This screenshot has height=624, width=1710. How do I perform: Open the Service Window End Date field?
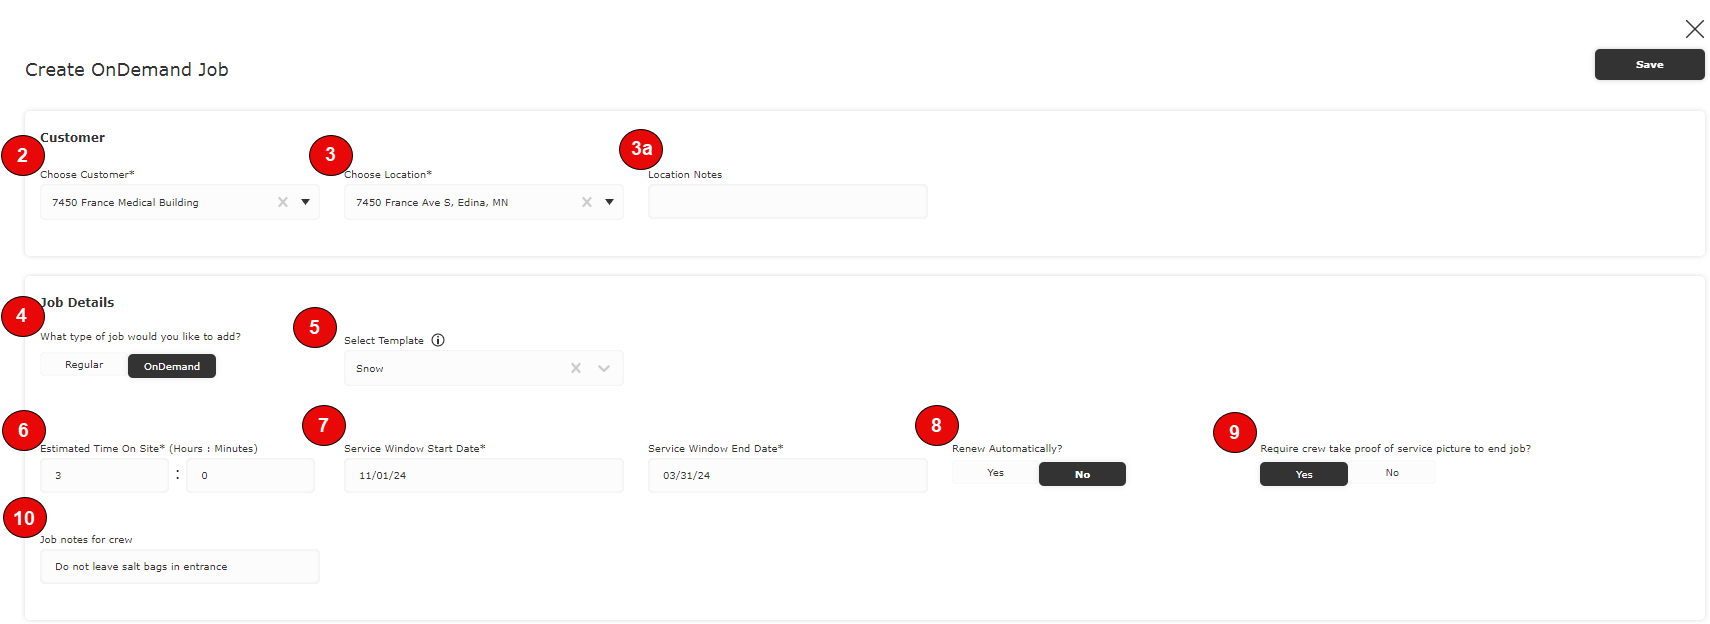[787, 476]
